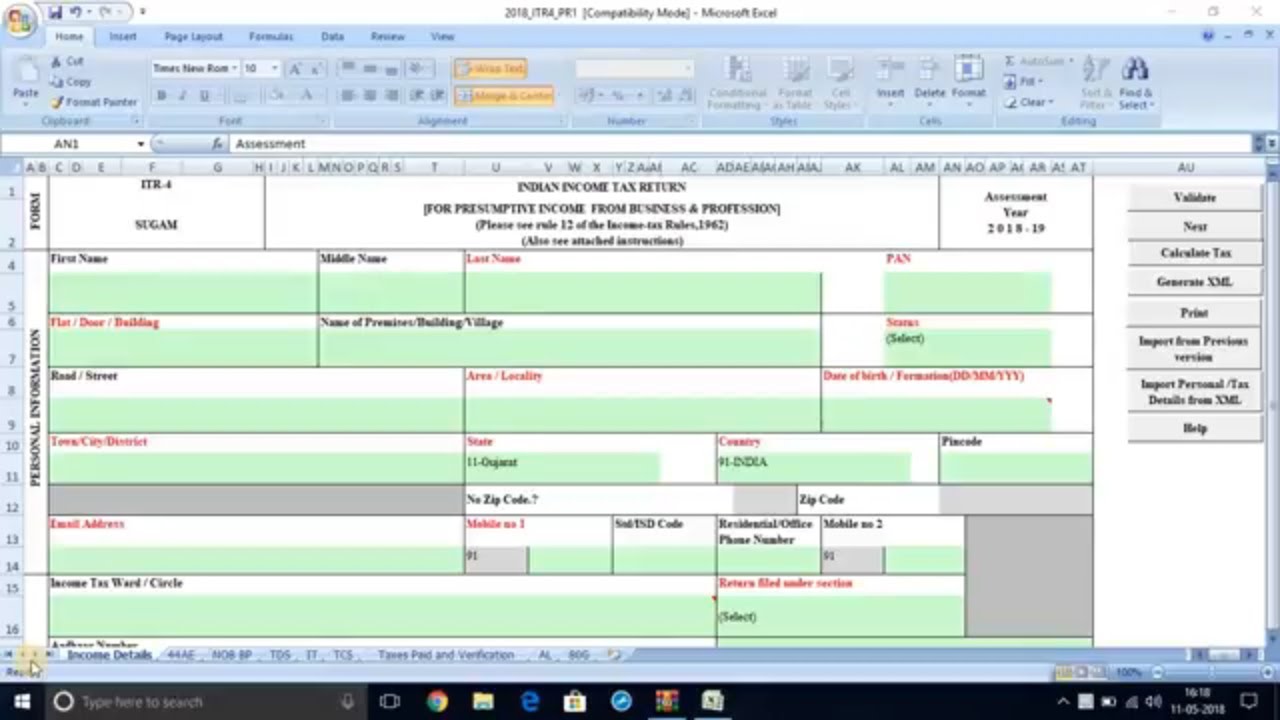The image size is (1280, 720).
Task: Open the Insert Function fx dialog
Action: (x=217, y=144)
